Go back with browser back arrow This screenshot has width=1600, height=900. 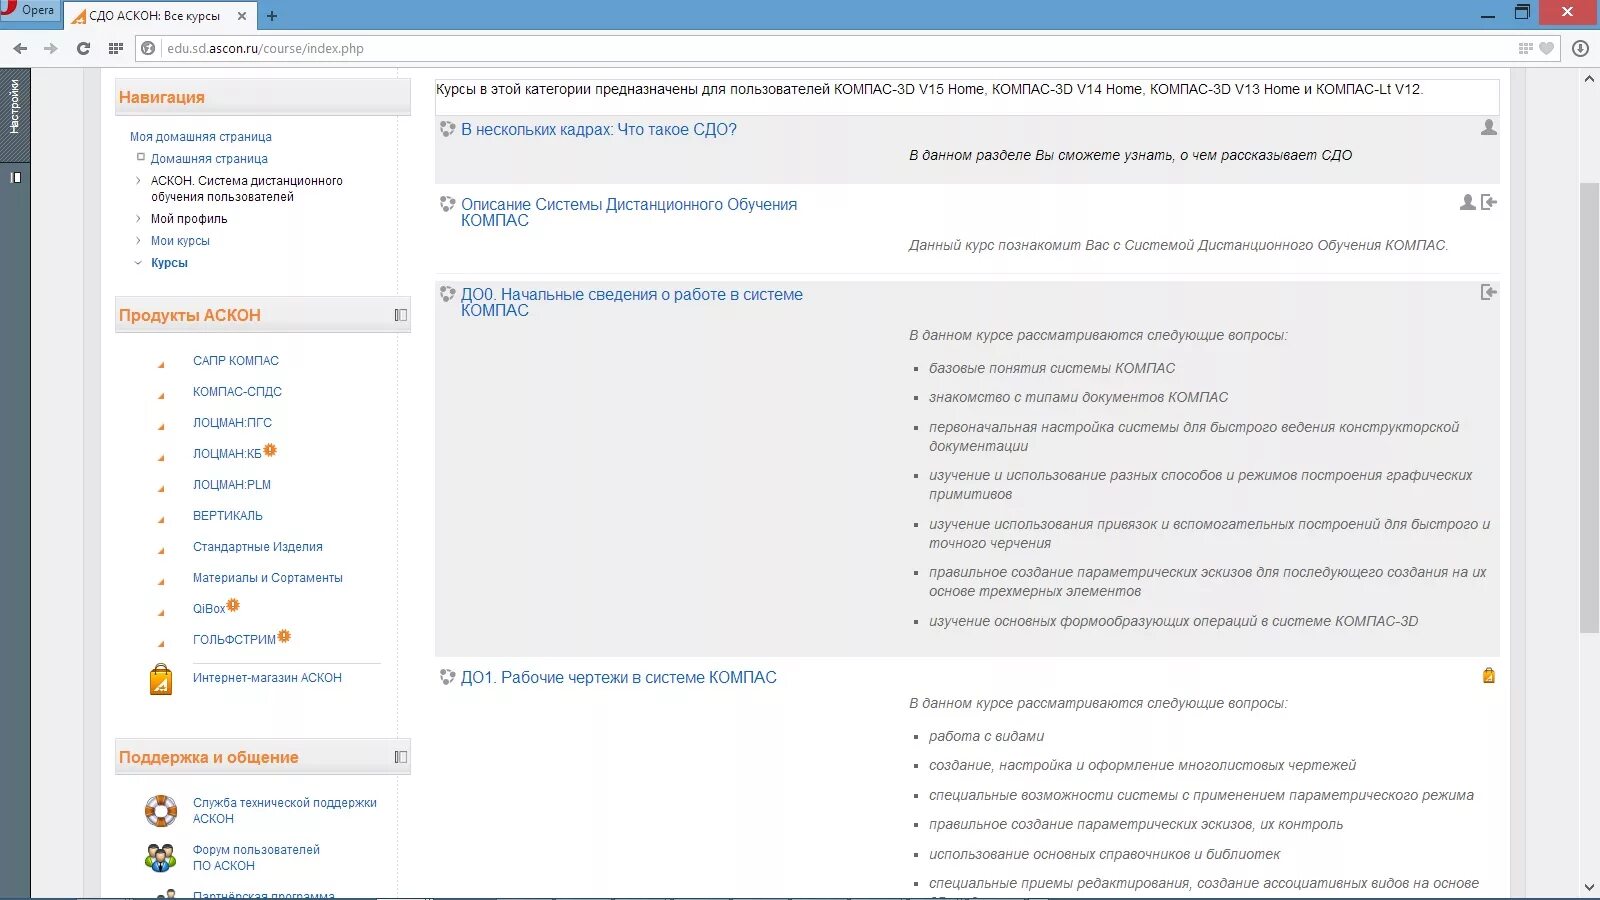click(20, 48)
